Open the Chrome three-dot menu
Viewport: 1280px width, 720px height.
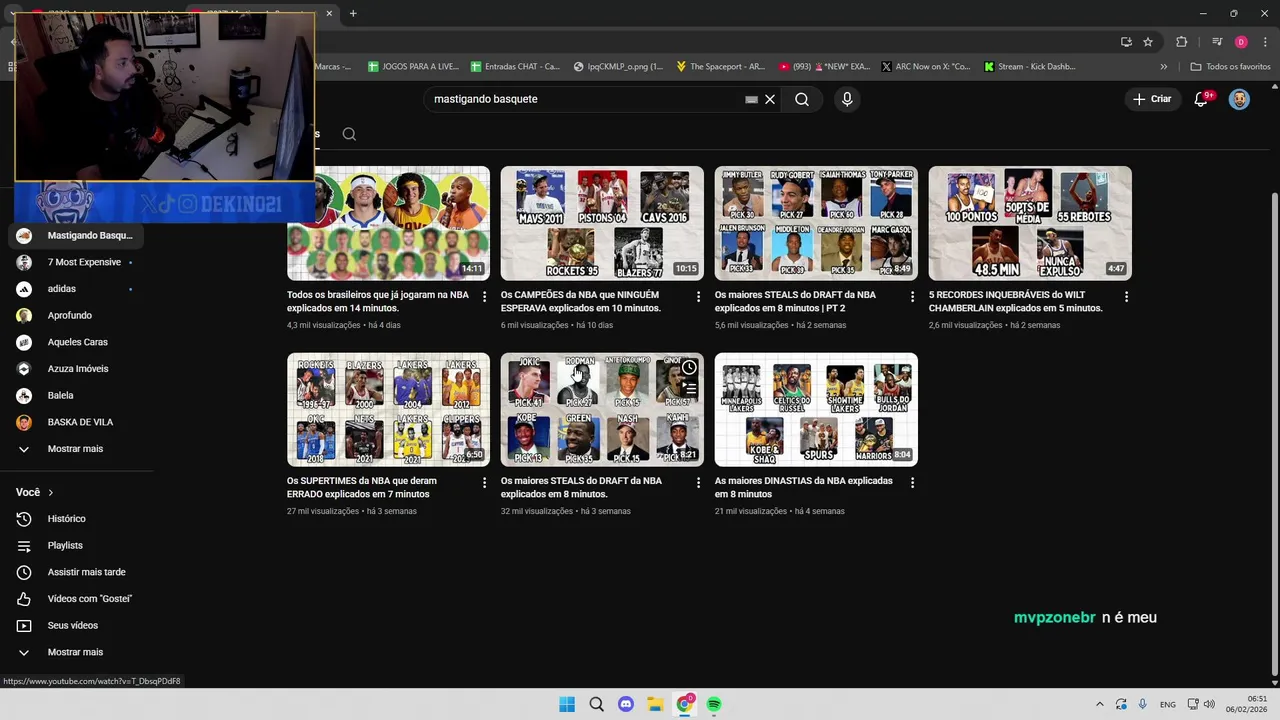[x=1264, y=42]
